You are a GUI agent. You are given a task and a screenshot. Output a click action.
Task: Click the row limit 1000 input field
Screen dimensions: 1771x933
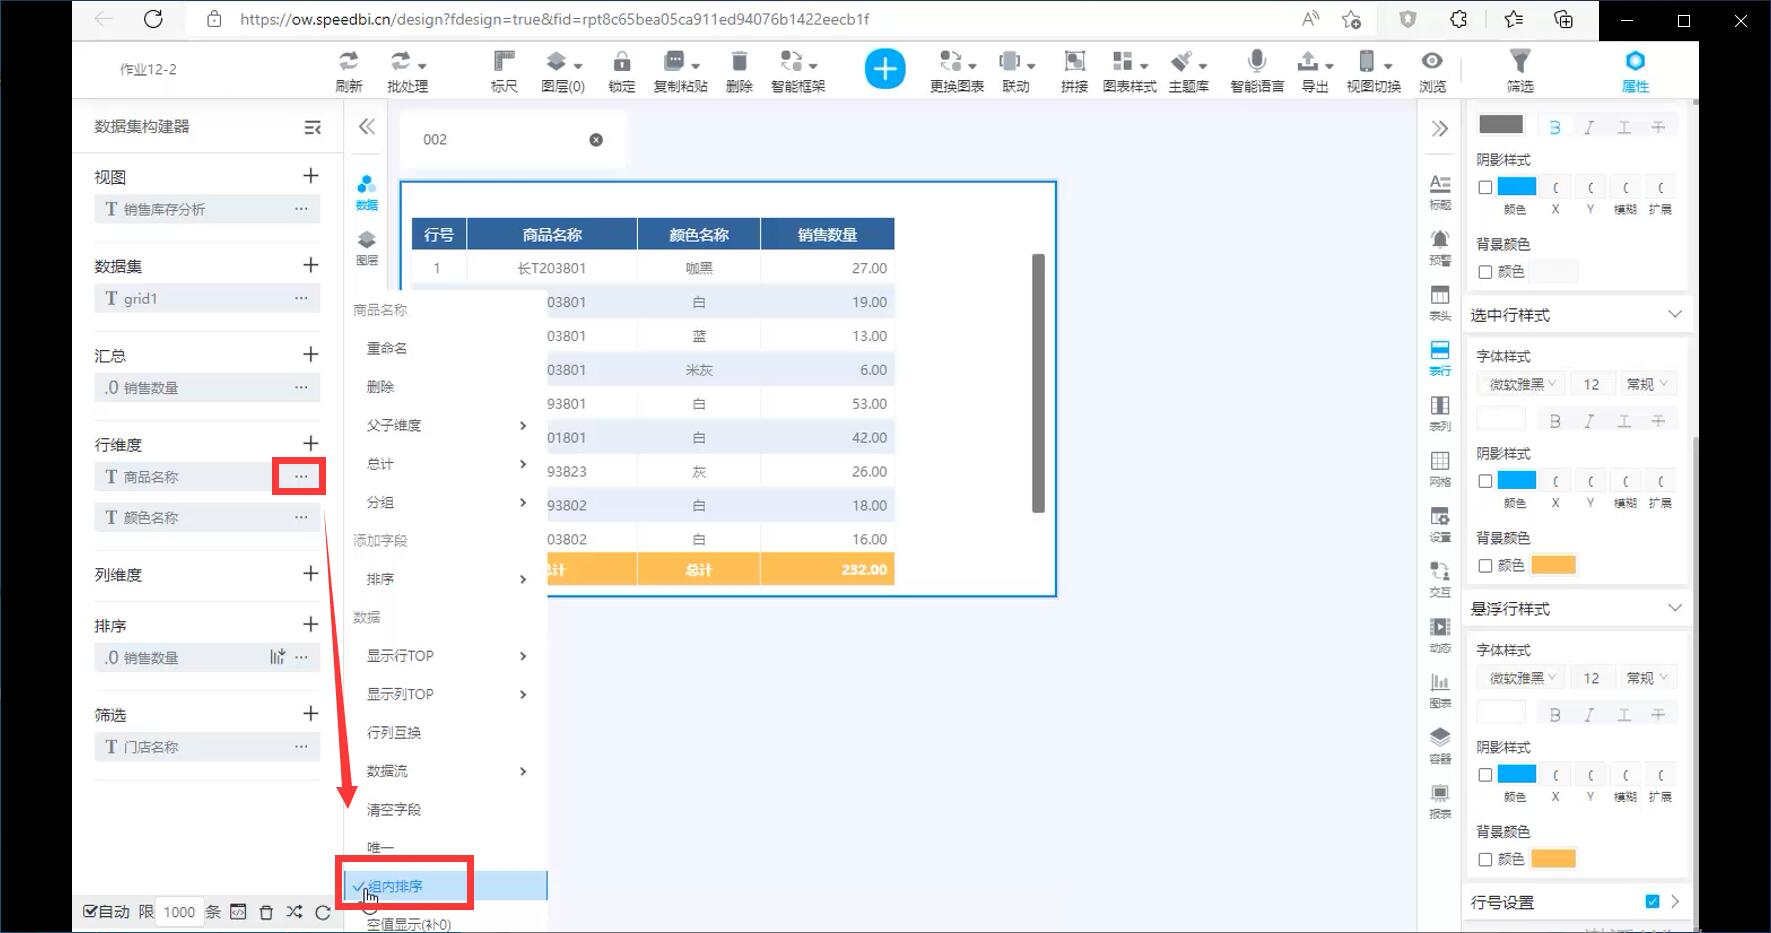179,912
